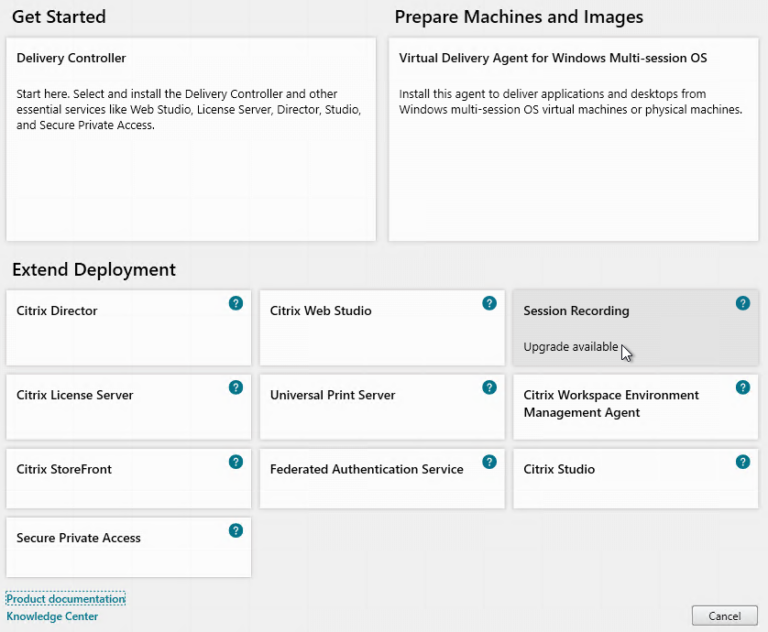Select the Delivery Controller install tile
Screen dimensions: 768x632
[x=191, y=140]
